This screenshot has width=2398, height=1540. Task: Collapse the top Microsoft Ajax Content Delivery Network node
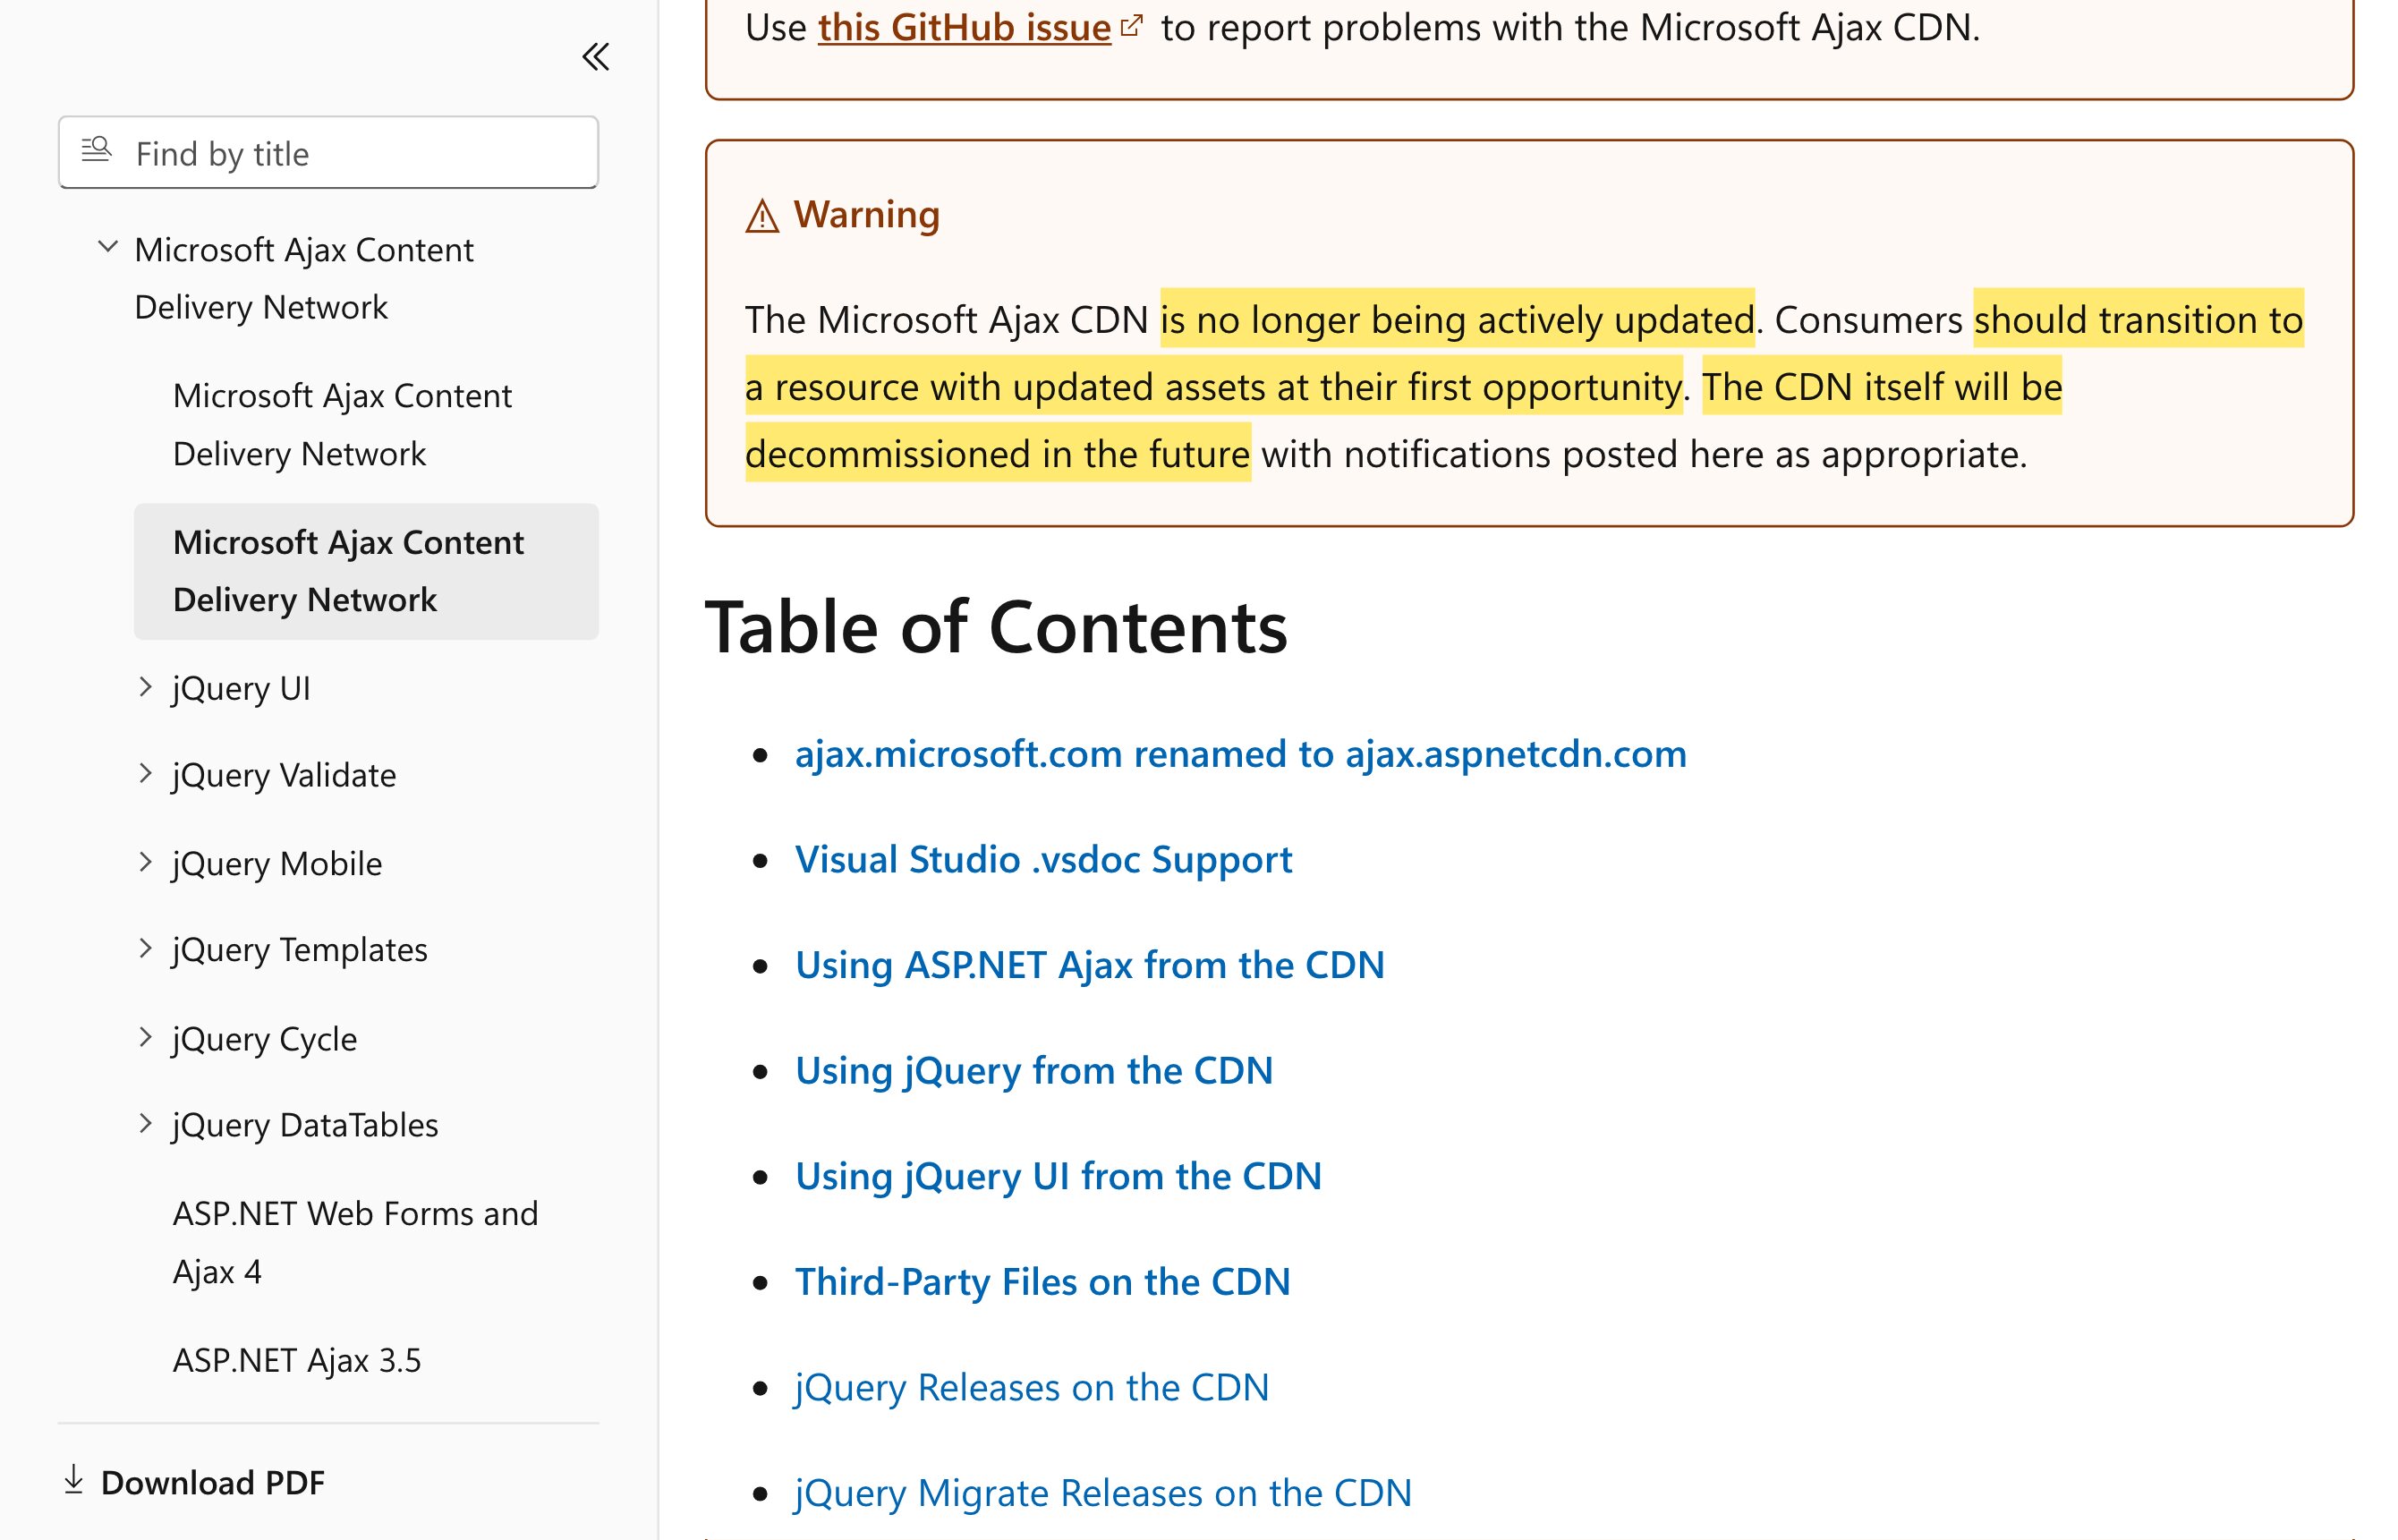point(108,246)
